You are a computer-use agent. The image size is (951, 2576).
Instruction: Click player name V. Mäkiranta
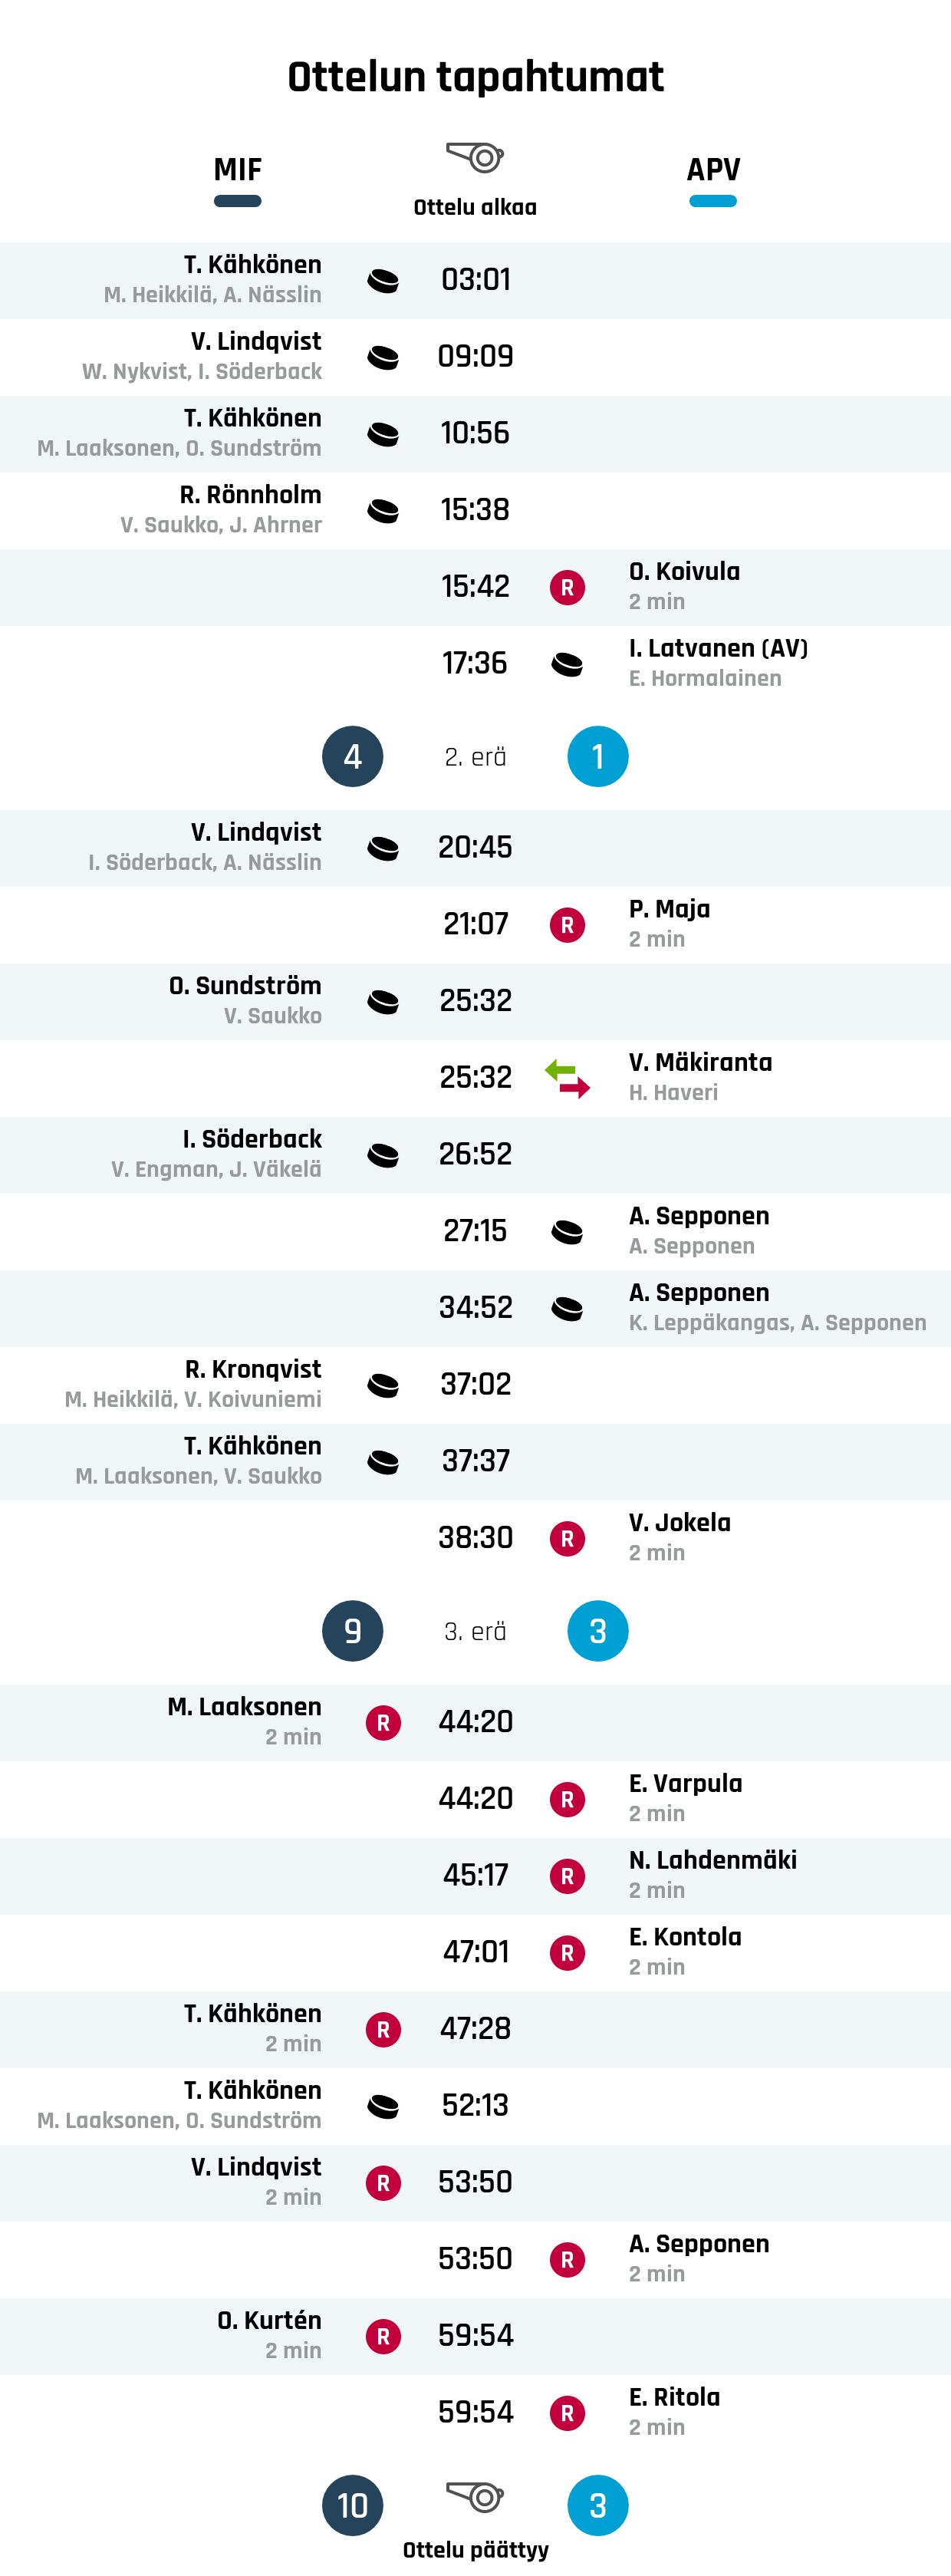(700, 1062)
